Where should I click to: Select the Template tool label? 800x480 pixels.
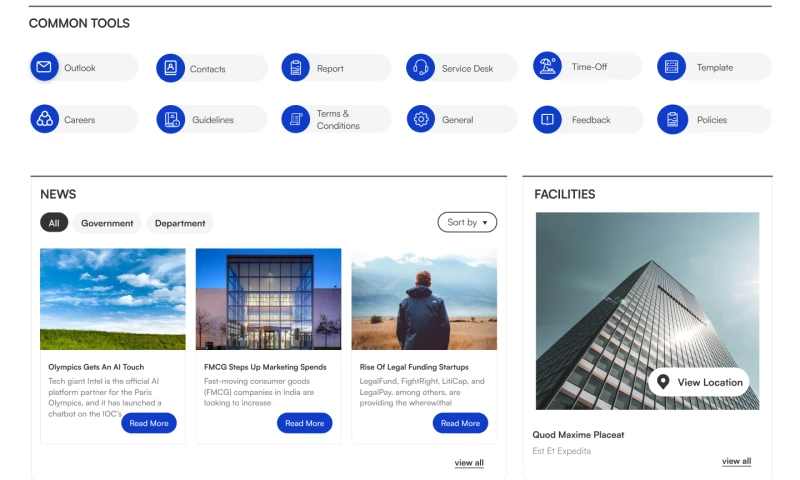(x=715, y=67)
